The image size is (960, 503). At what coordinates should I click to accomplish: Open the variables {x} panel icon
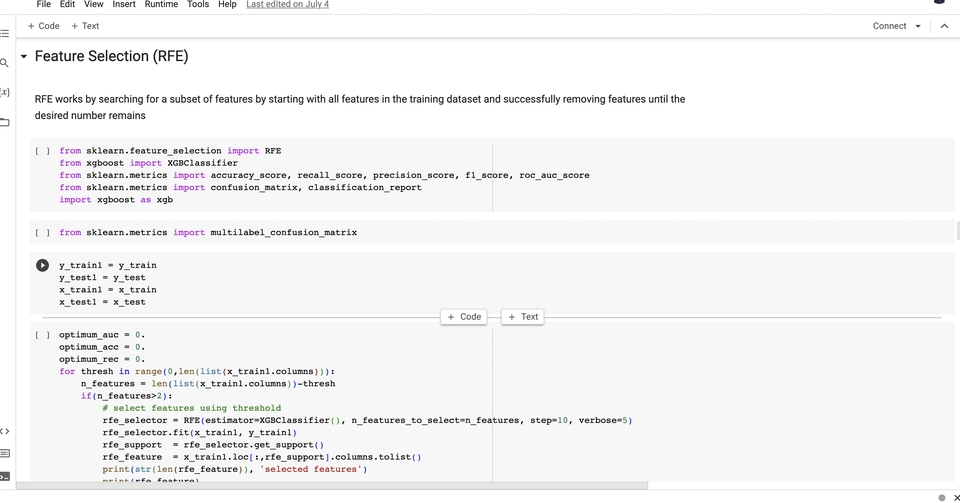coord(4,92)
